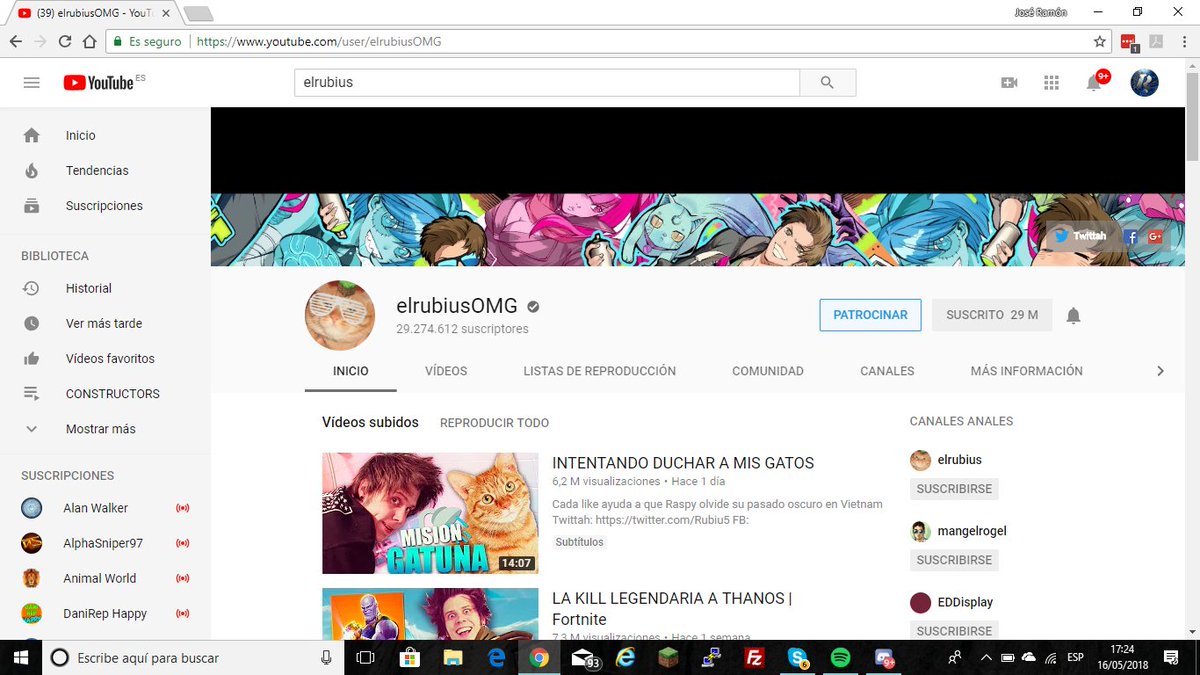
Task: Open video title INTENTANDO DUCHAR A MIS GATOS
Action: click(x=683, y=463)
